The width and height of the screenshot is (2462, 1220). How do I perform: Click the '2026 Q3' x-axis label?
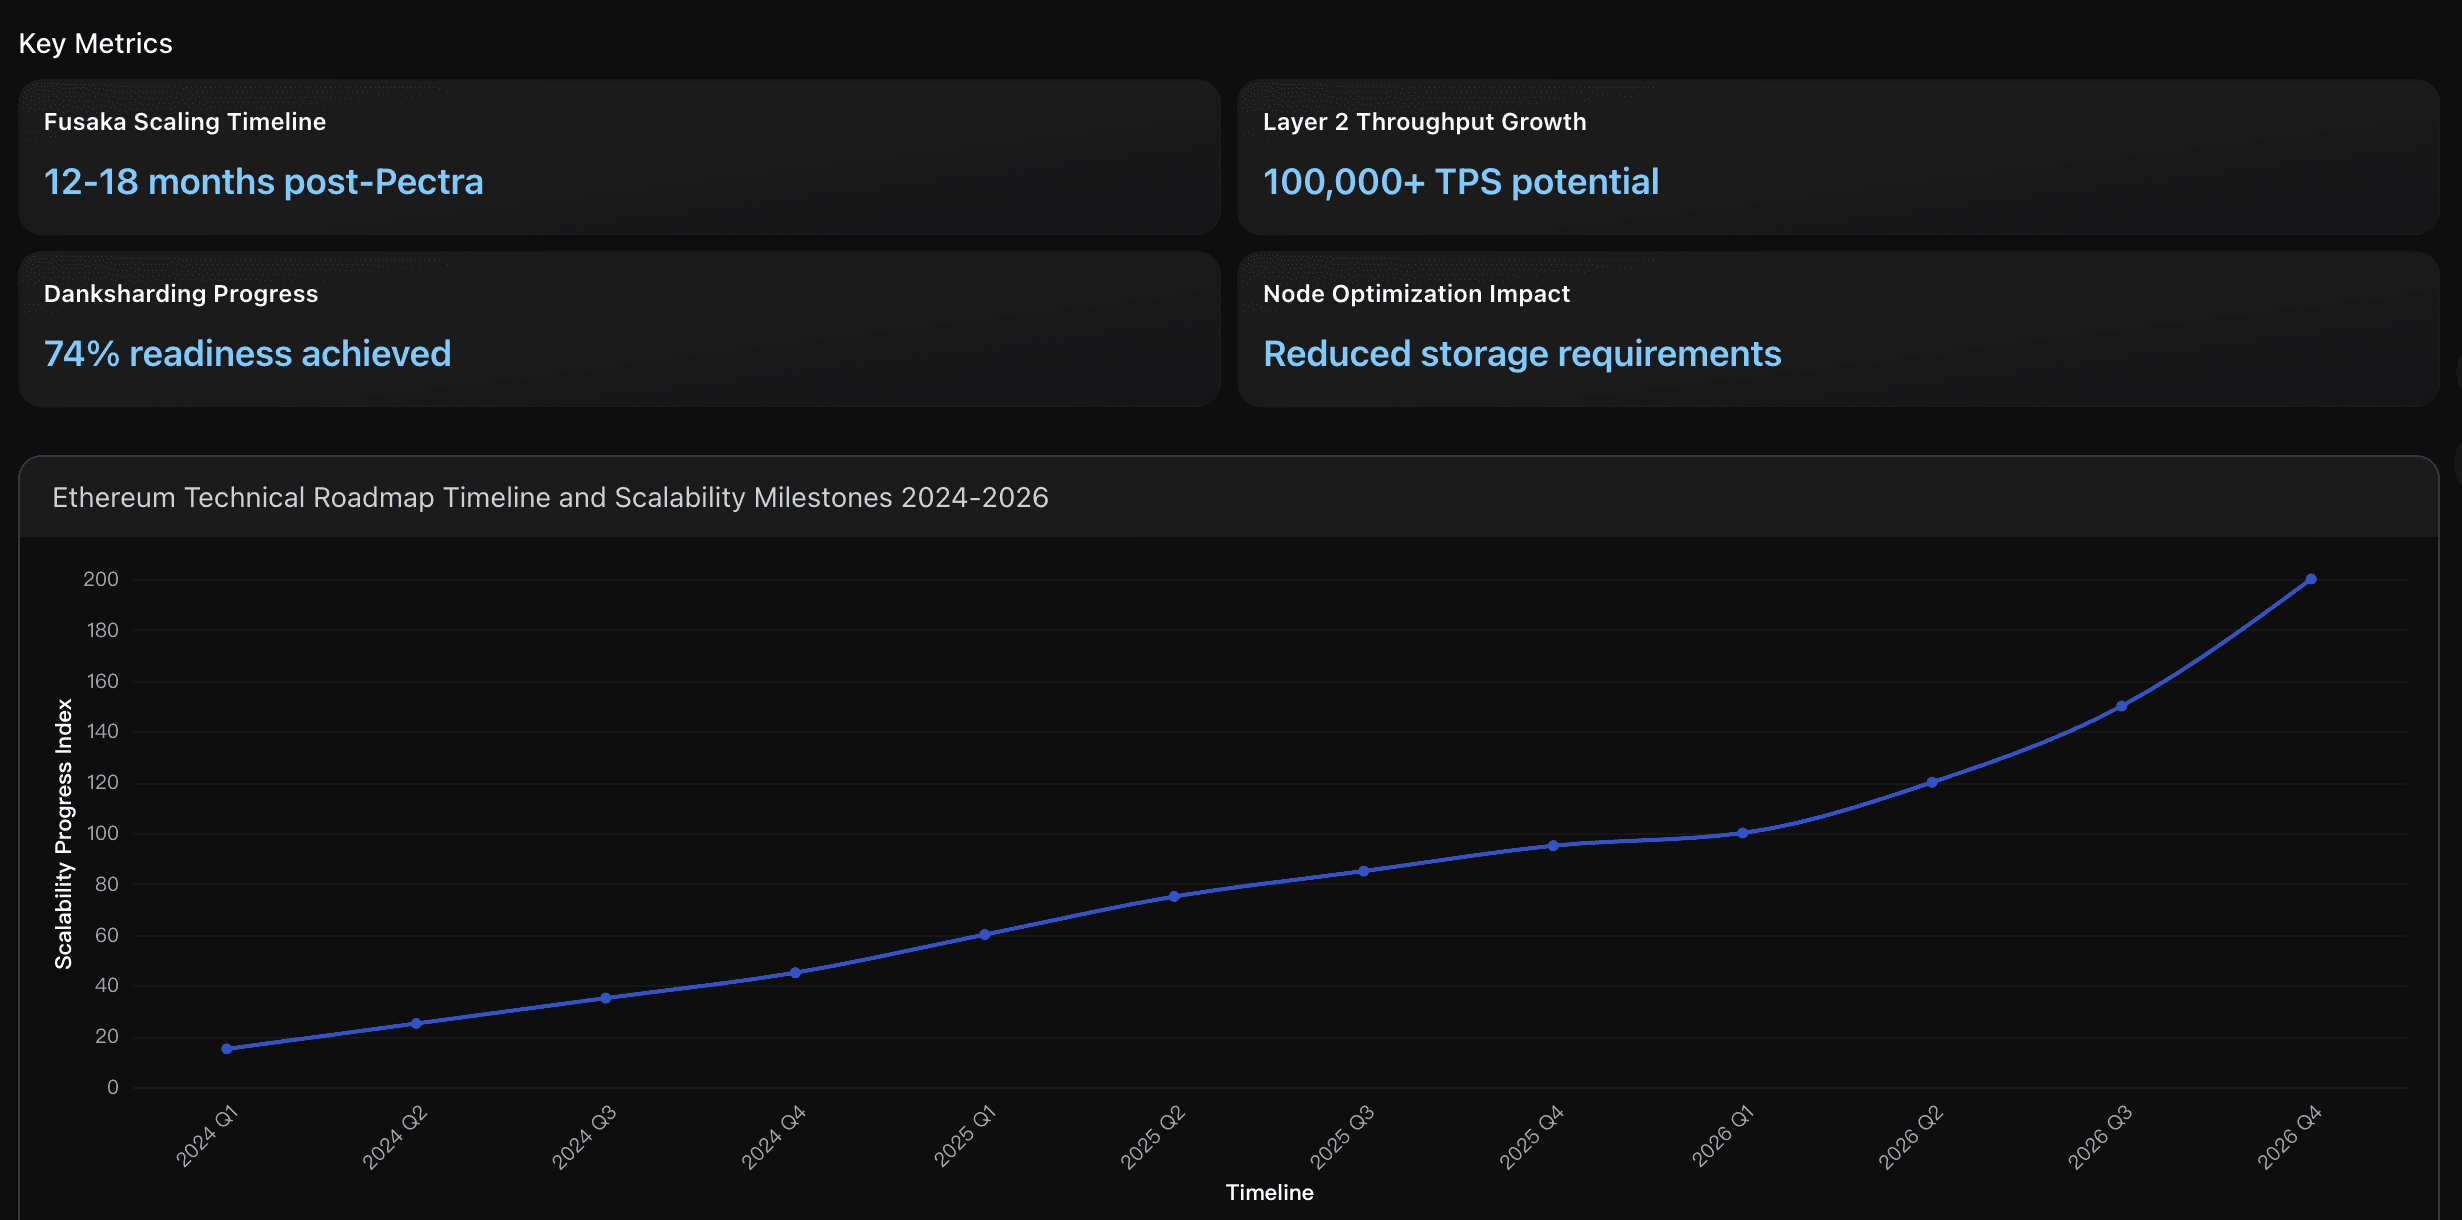pos(2100,1137)
